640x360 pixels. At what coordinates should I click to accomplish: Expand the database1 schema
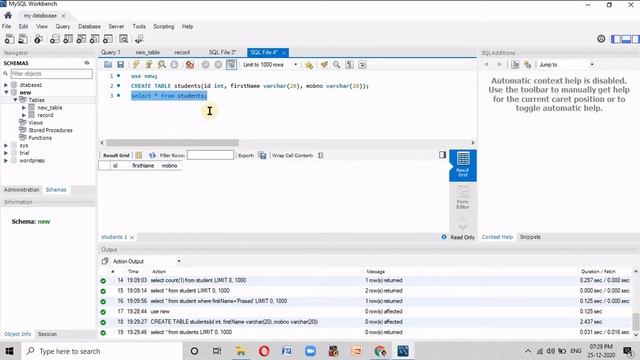[6, 85]
